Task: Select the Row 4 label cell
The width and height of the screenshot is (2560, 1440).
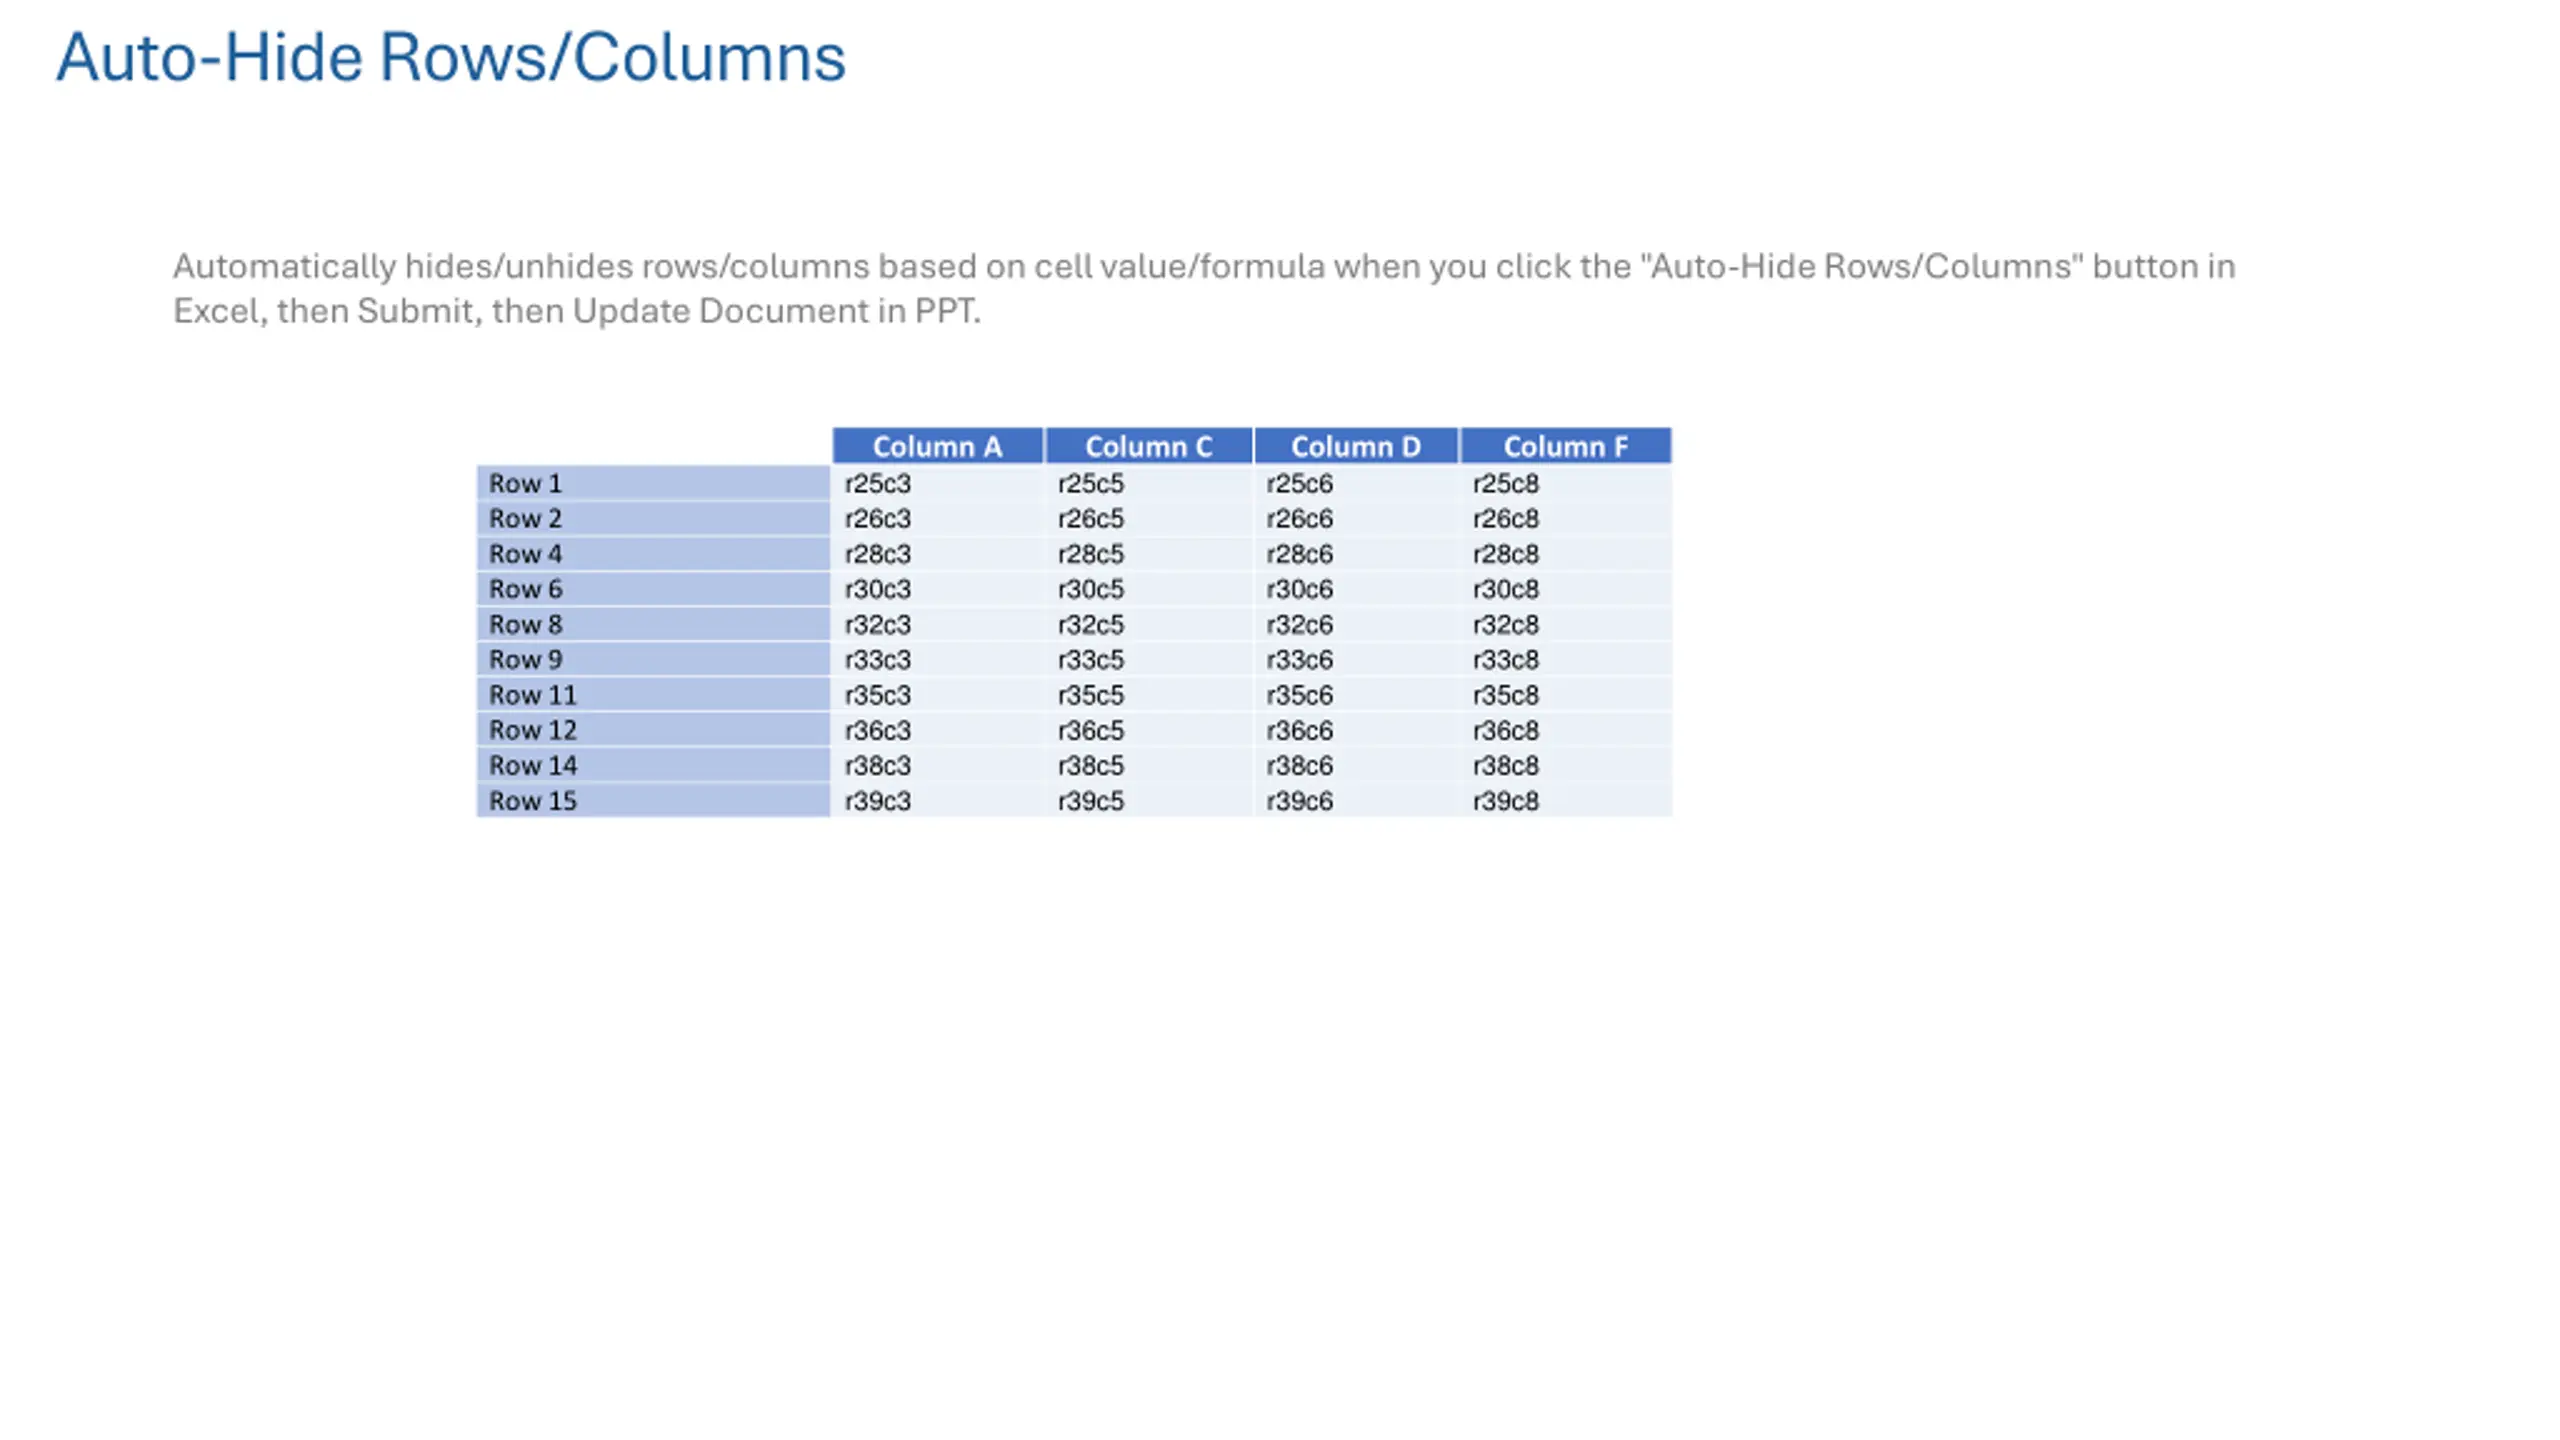Action: (653, 553)
